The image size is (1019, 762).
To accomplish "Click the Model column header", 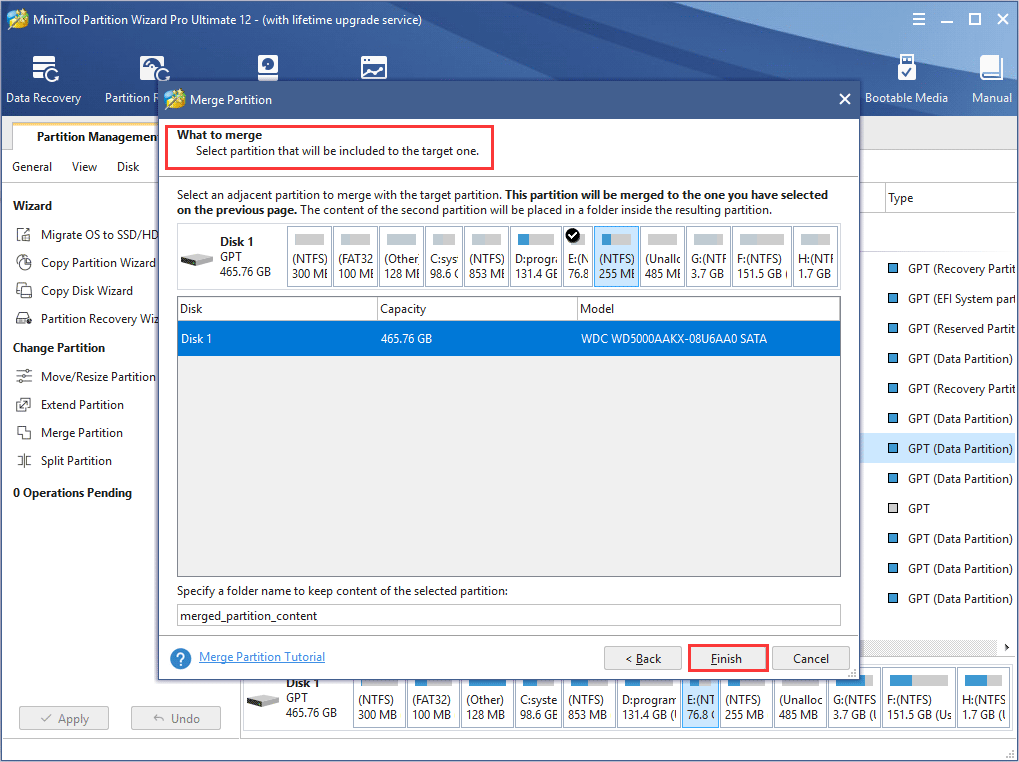I will (x=708, y=309).
